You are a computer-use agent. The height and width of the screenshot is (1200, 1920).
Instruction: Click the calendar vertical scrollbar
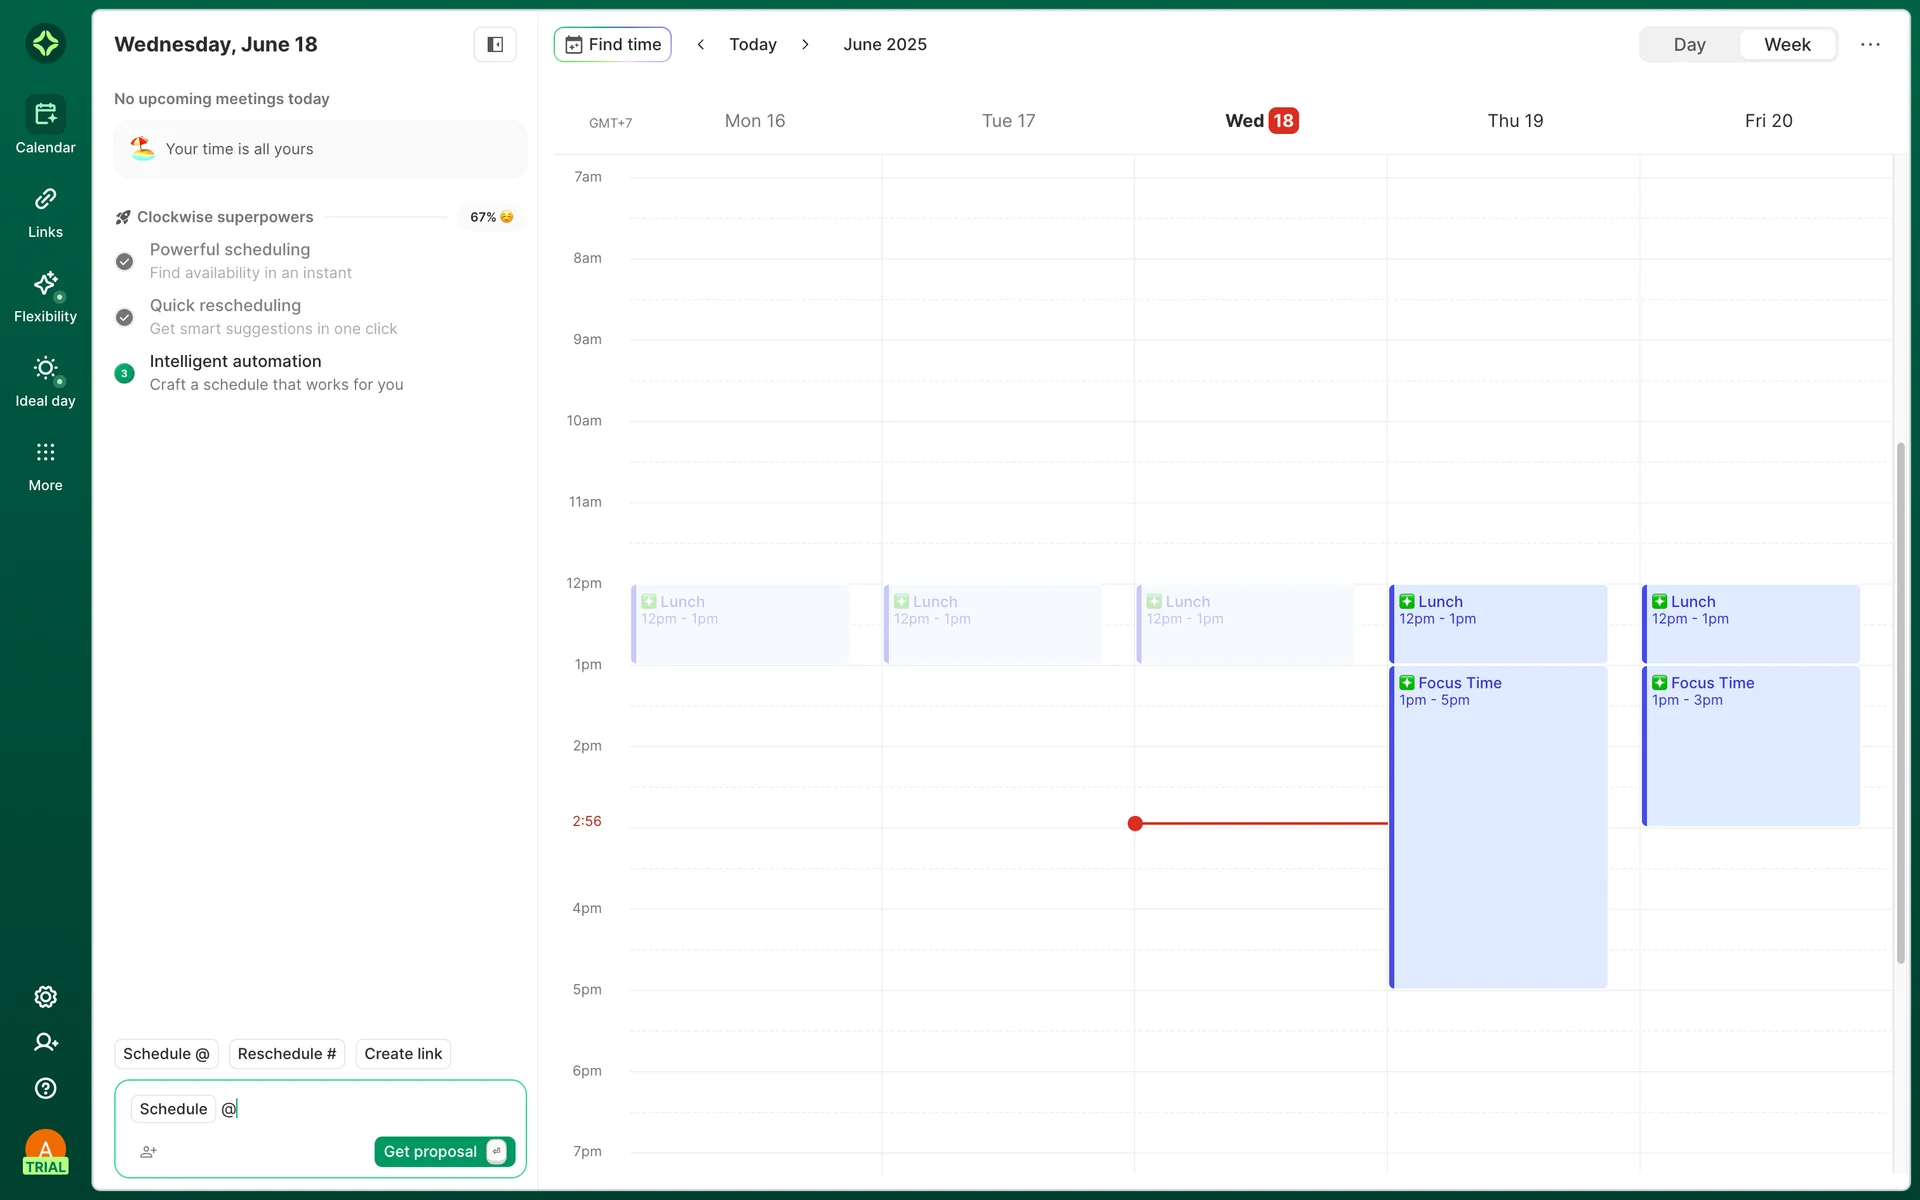pos(1900,700)
